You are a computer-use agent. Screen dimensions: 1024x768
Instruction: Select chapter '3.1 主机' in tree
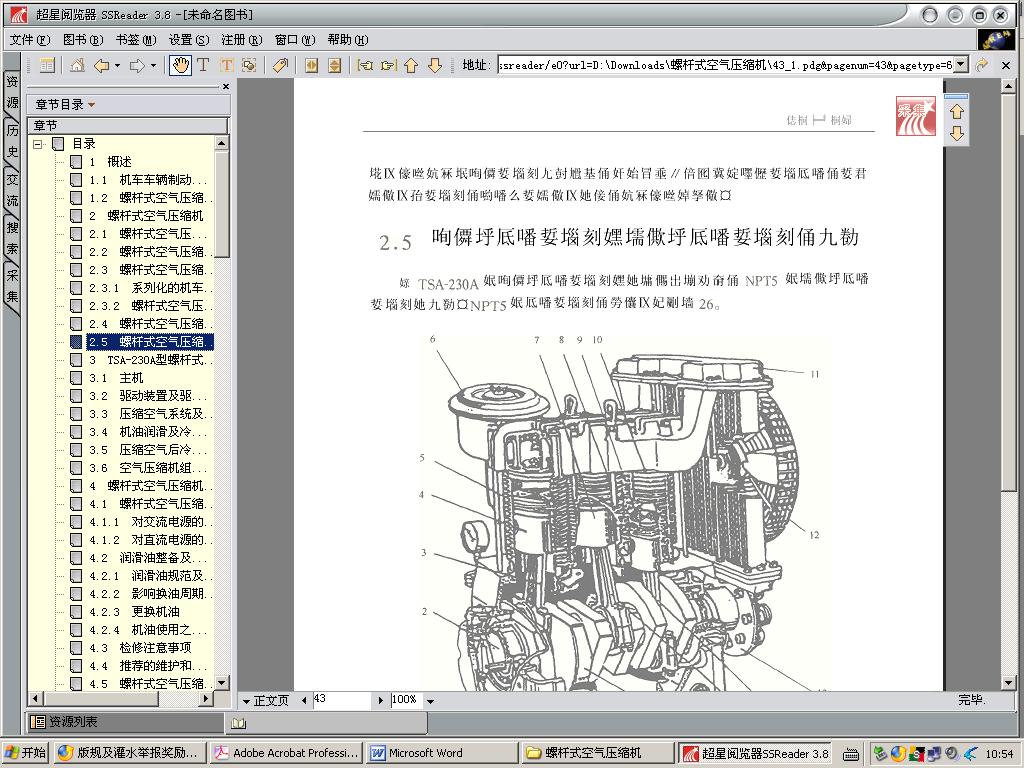(116, 378)
